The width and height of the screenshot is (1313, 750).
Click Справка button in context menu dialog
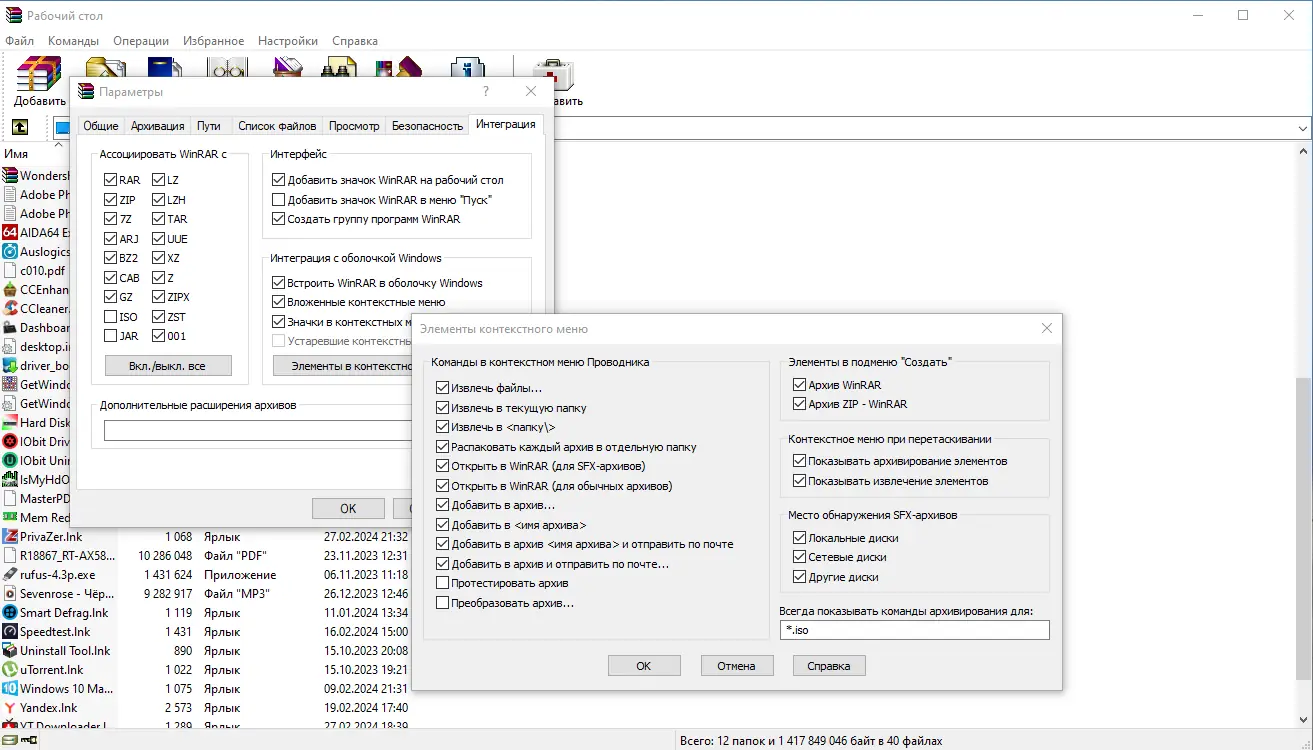[x=829, y=666]
